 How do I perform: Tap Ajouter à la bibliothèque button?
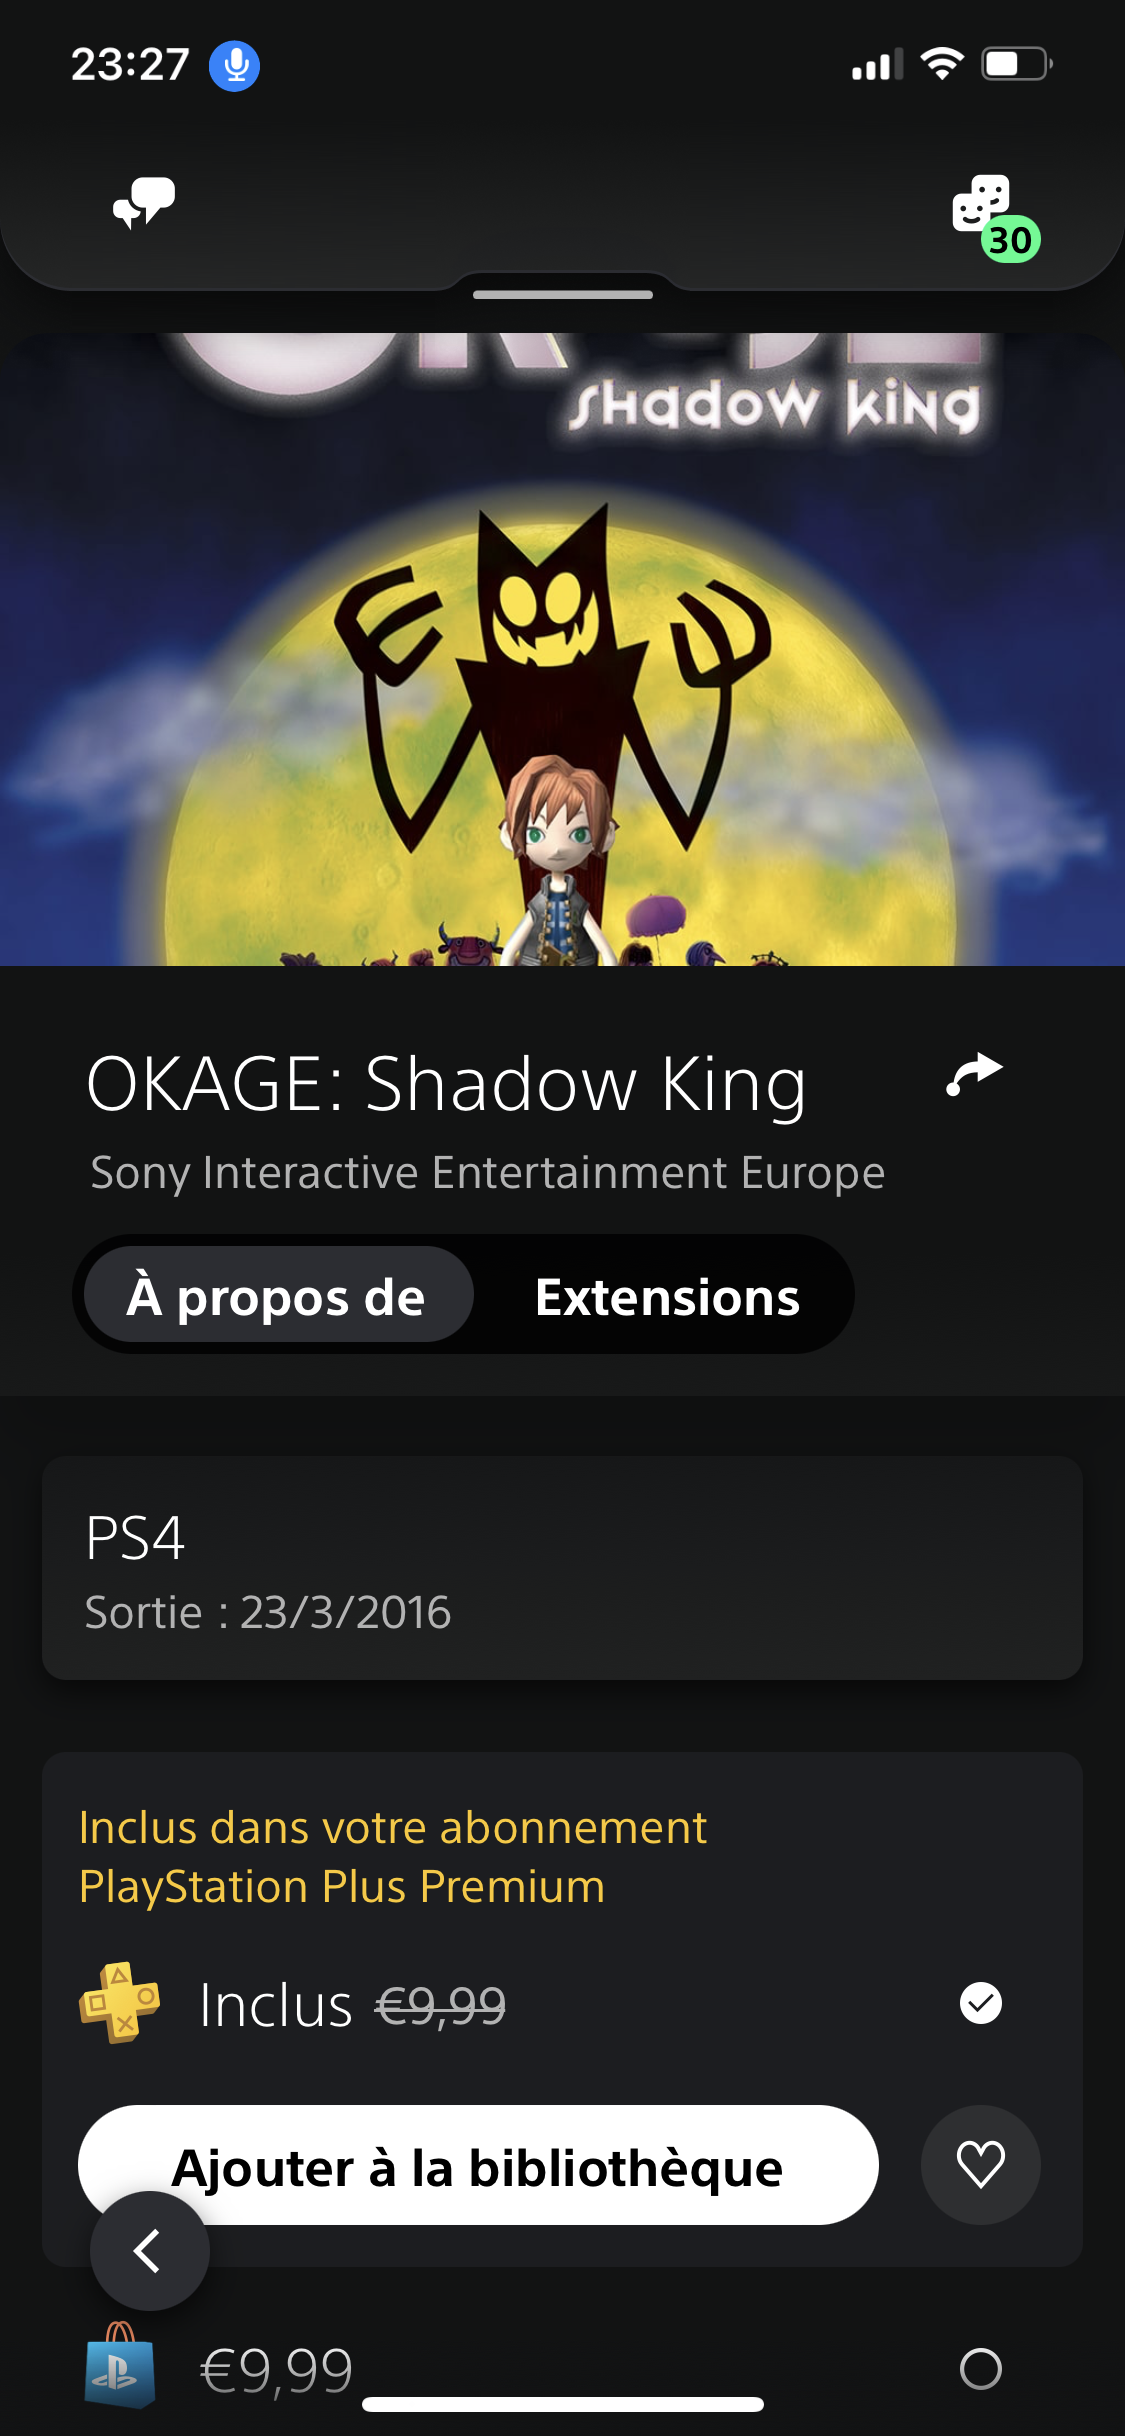[x=478, y=2165]
